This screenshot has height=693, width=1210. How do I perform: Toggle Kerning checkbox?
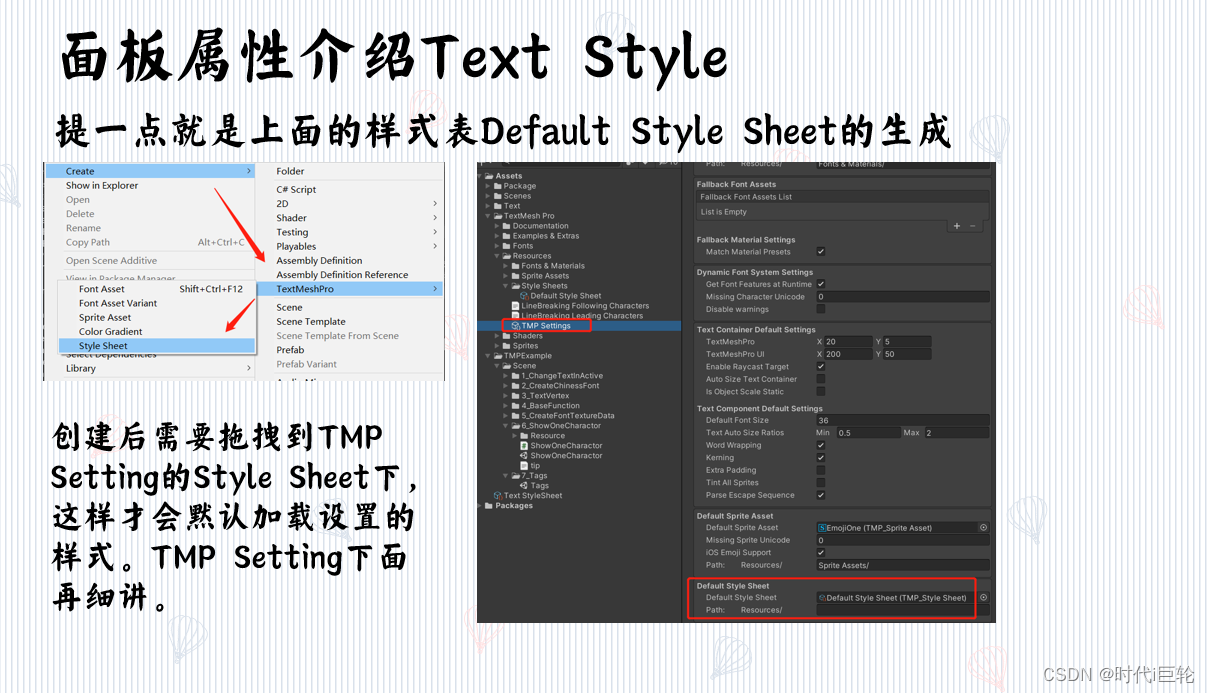[x=821, y=457]
